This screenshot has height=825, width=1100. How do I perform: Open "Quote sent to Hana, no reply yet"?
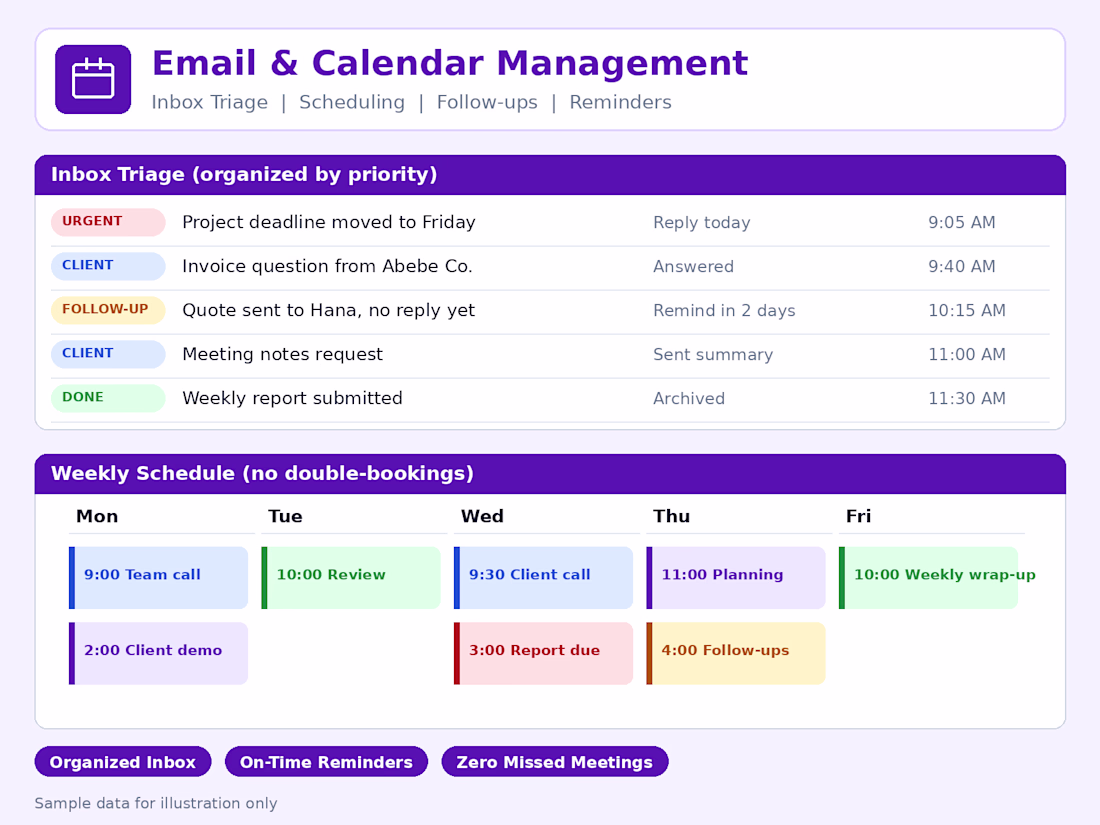coord(328,311)
